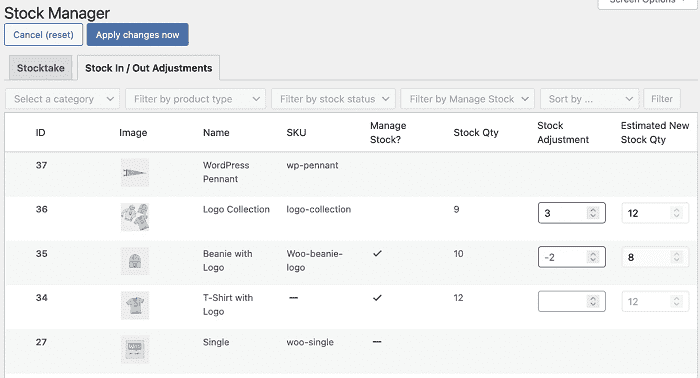Viewport: 700px width, 378px height.
Task: Open Filter by product type dropdown
Action: click(196, 99)
